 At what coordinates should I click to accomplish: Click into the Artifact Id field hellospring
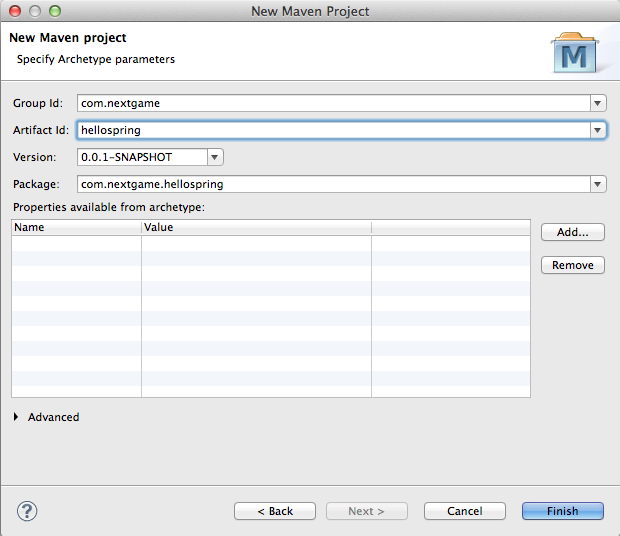334,130
